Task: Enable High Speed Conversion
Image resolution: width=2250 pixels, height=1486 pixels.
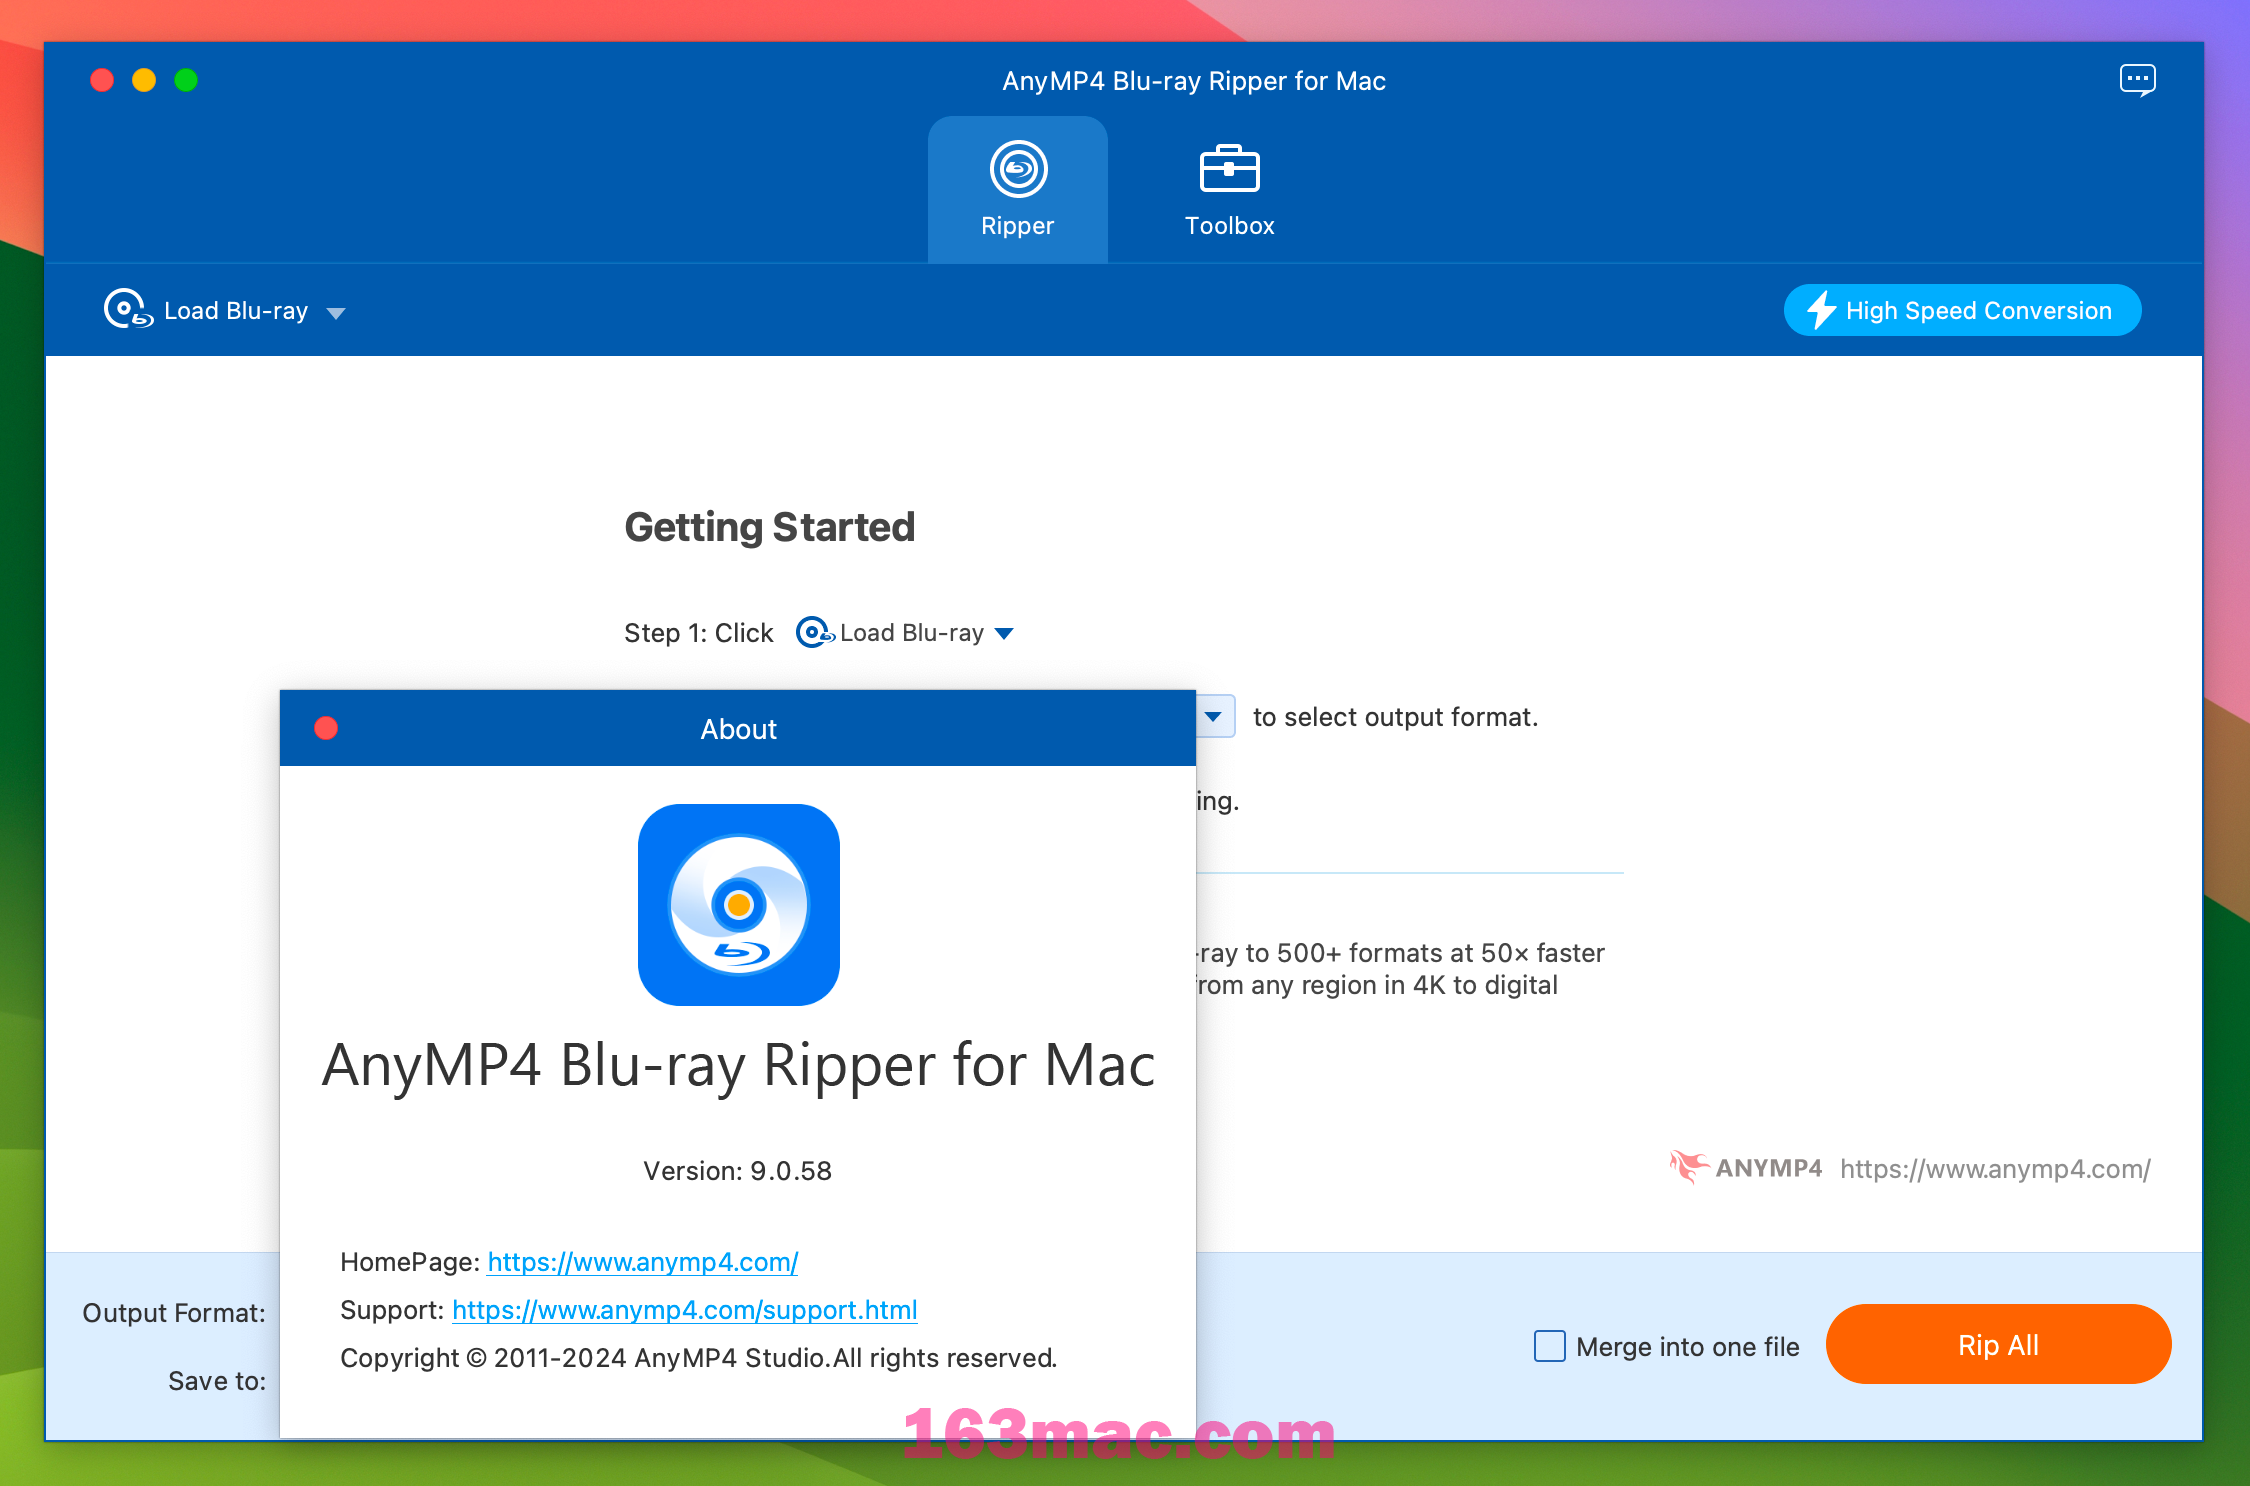Action: tap(1962, 310)
